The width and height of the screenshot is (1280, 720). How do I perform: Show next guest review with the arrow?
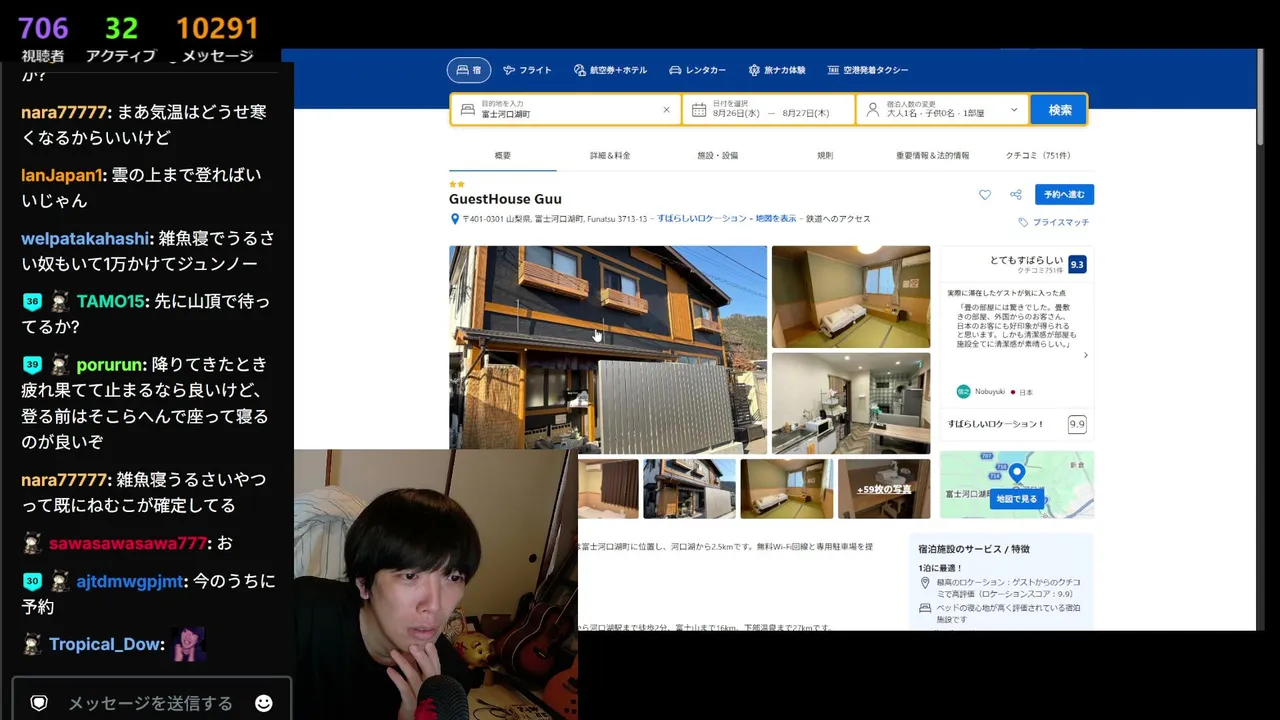tap(1085, 355)
